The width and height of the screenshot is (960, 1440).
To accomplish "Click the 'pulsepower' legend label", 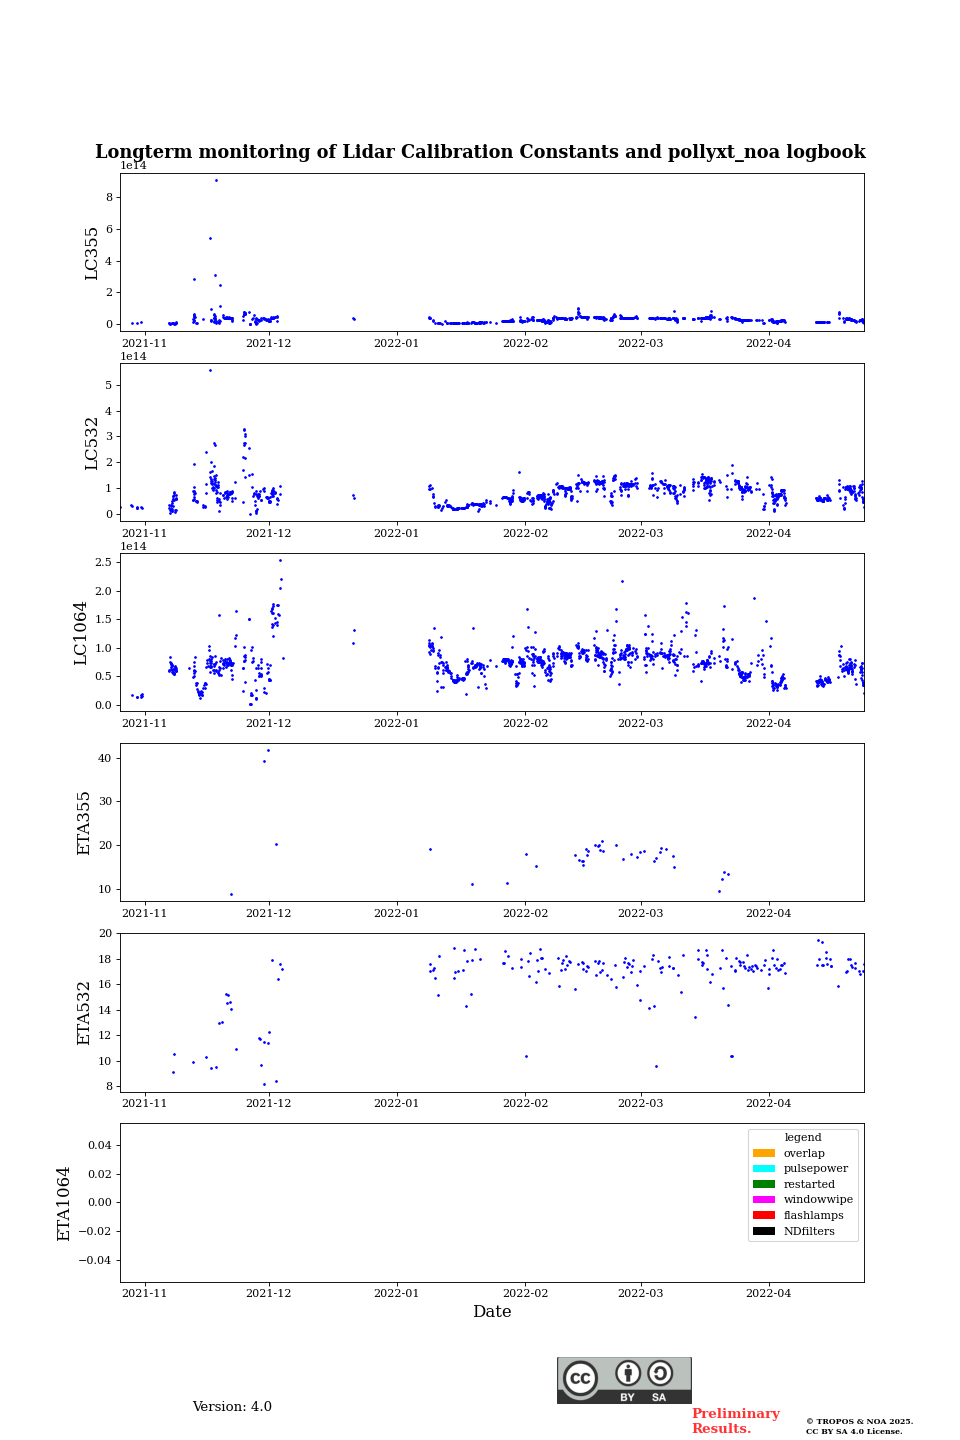I will (816, 1169).
